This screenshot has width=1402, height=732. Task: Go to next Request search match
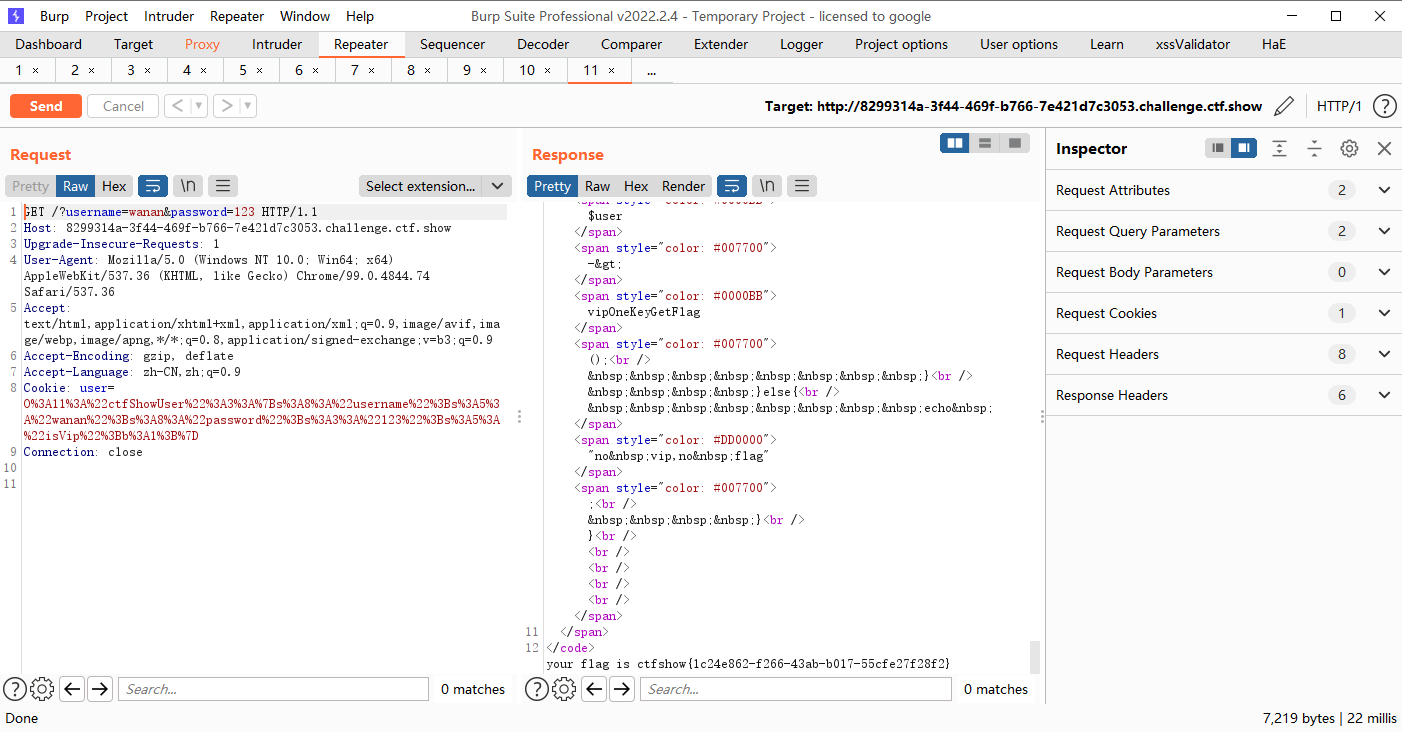[100, 688]
